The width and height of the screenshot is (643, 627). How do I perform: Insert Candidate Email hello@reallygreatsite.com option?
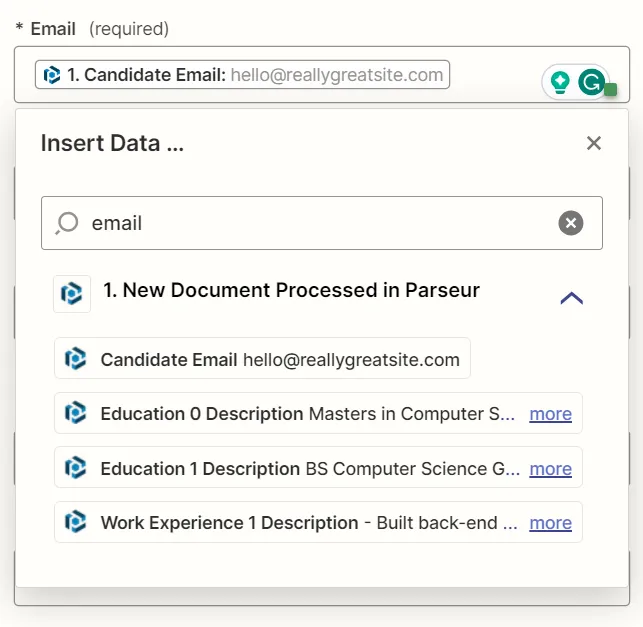pyautogui.click(x=262, y=358)
